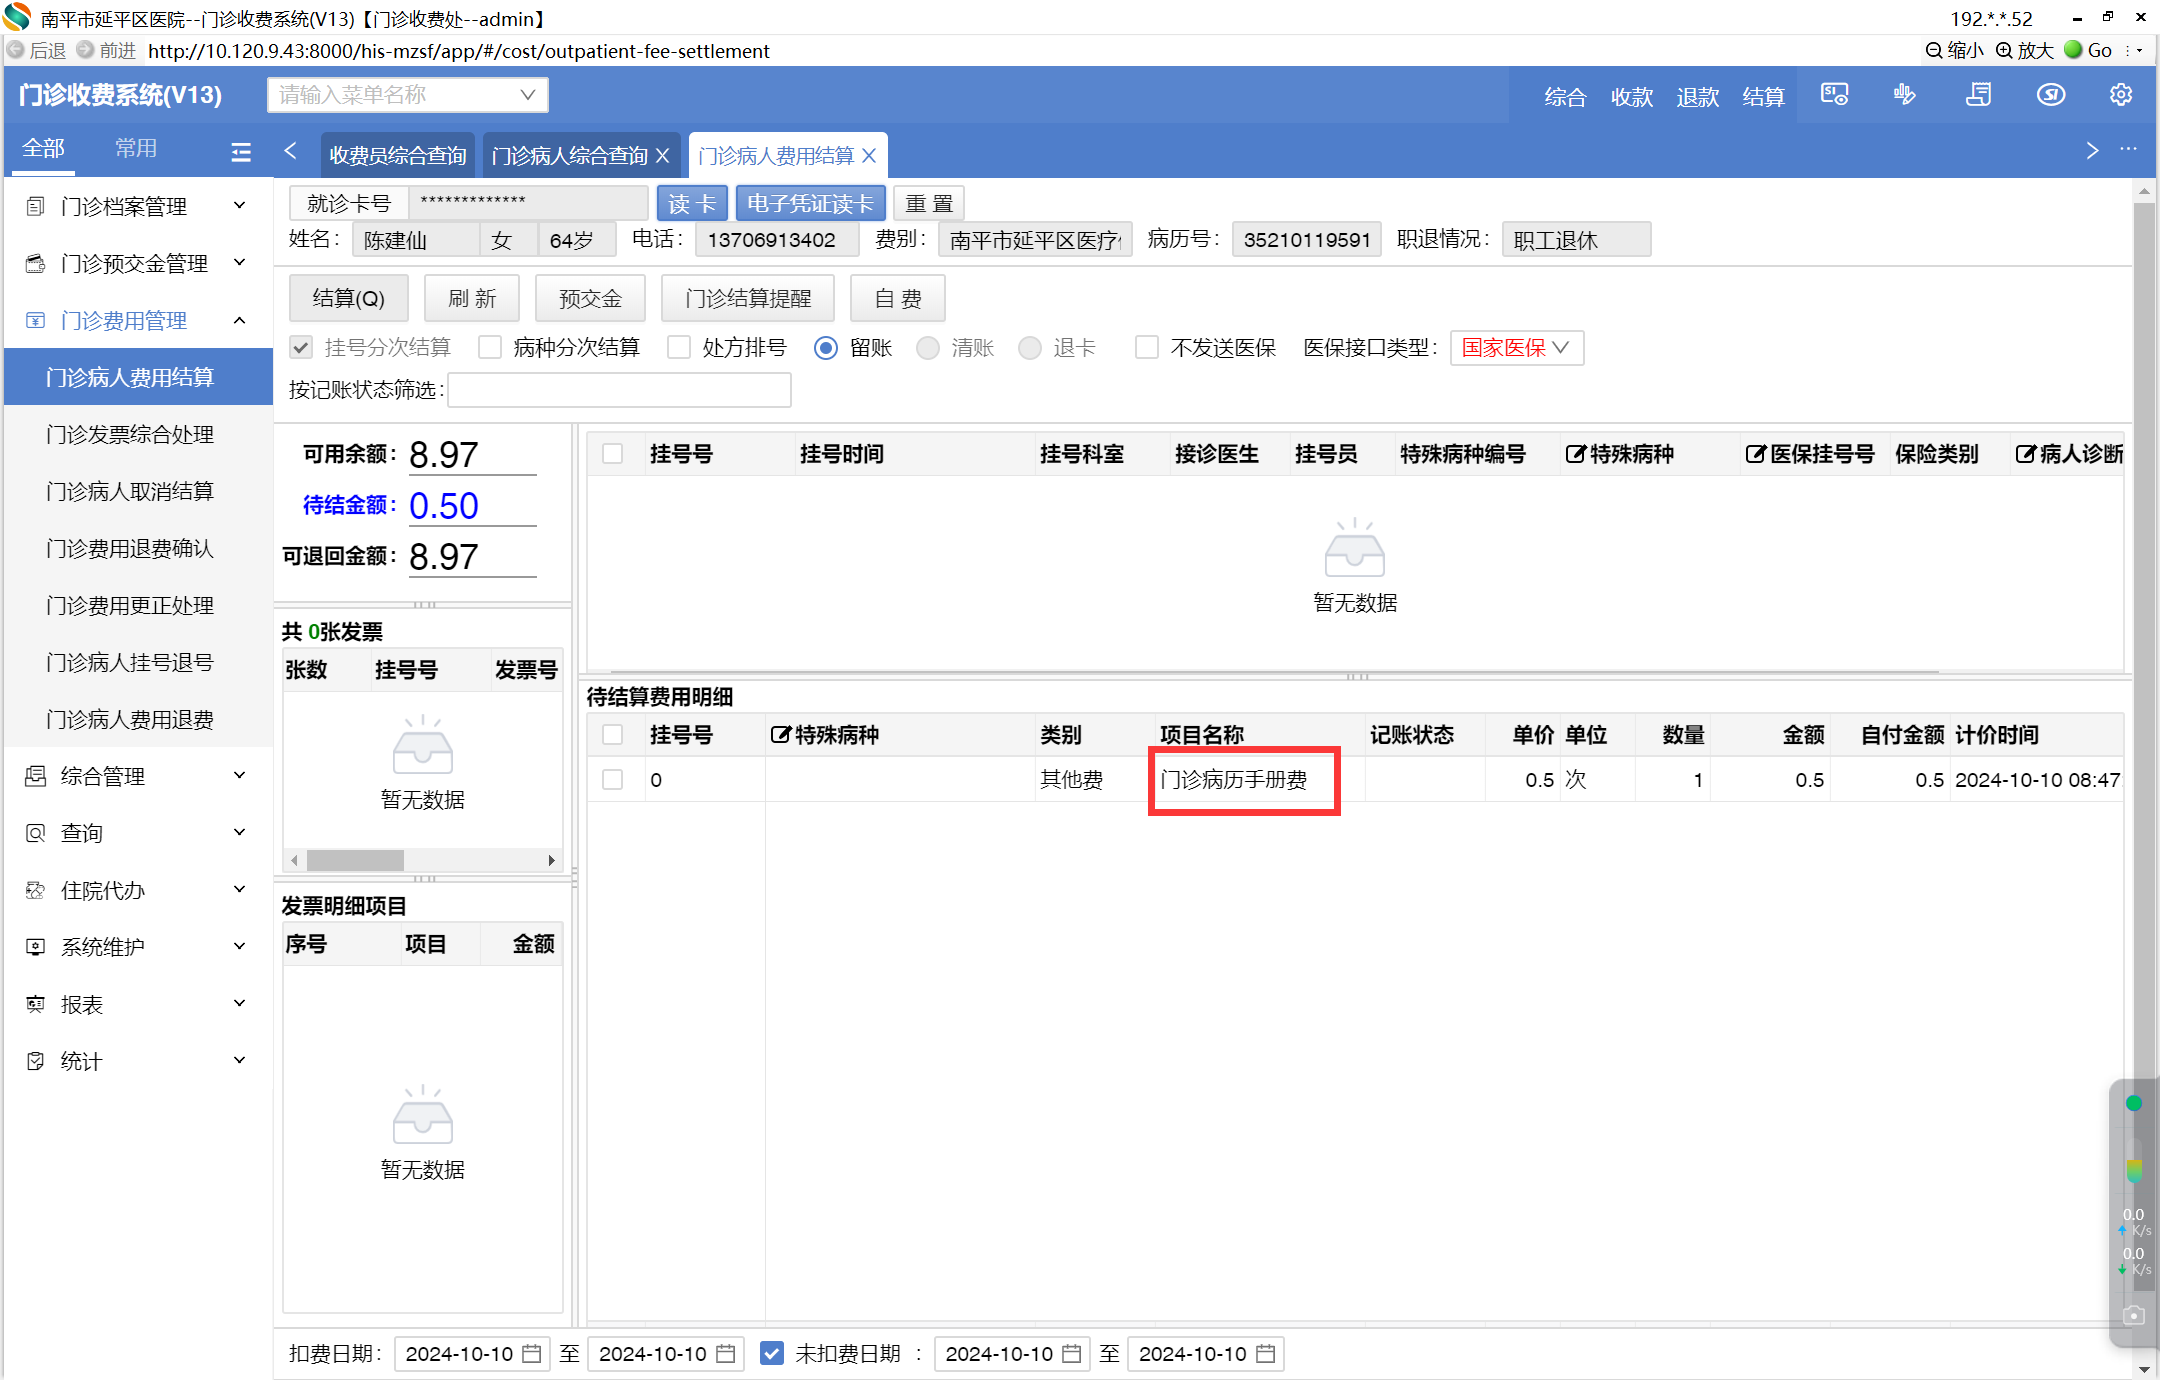Screen dimensions: 2160x1380
Task: Click the 放大 zoom-in icon
Action: pyautogui.click(x=2004, y=50)
